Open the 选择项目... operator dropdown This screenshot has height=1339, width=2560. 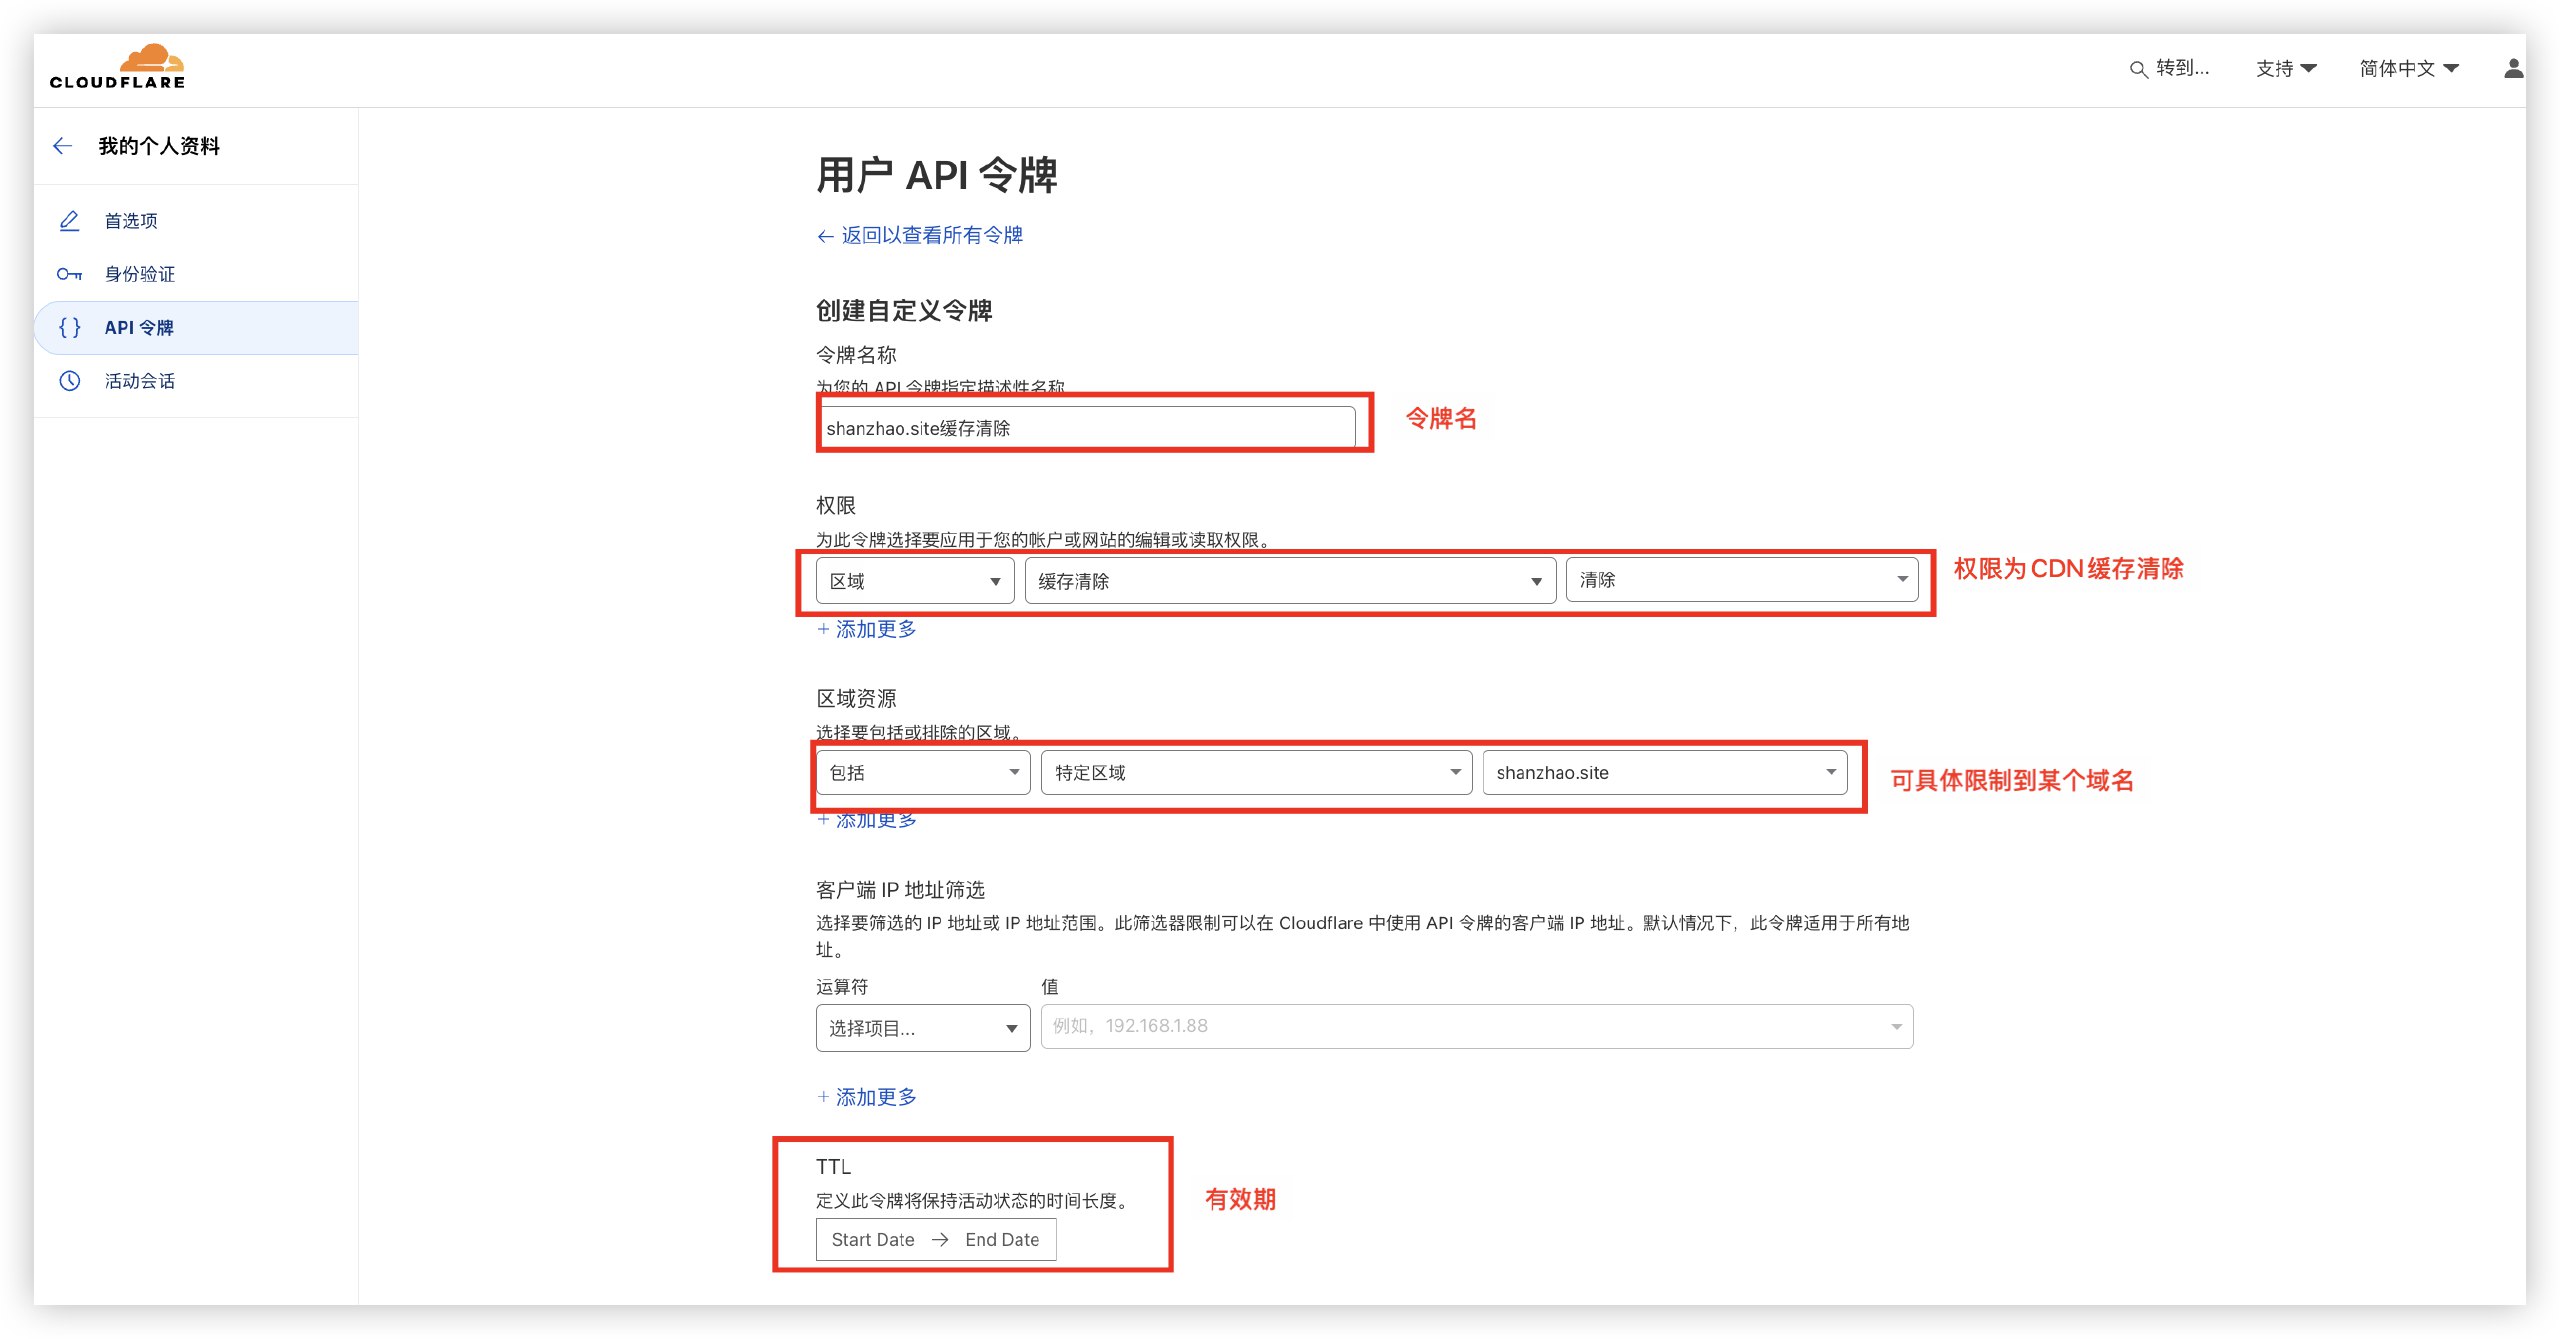pos(923,1028)
